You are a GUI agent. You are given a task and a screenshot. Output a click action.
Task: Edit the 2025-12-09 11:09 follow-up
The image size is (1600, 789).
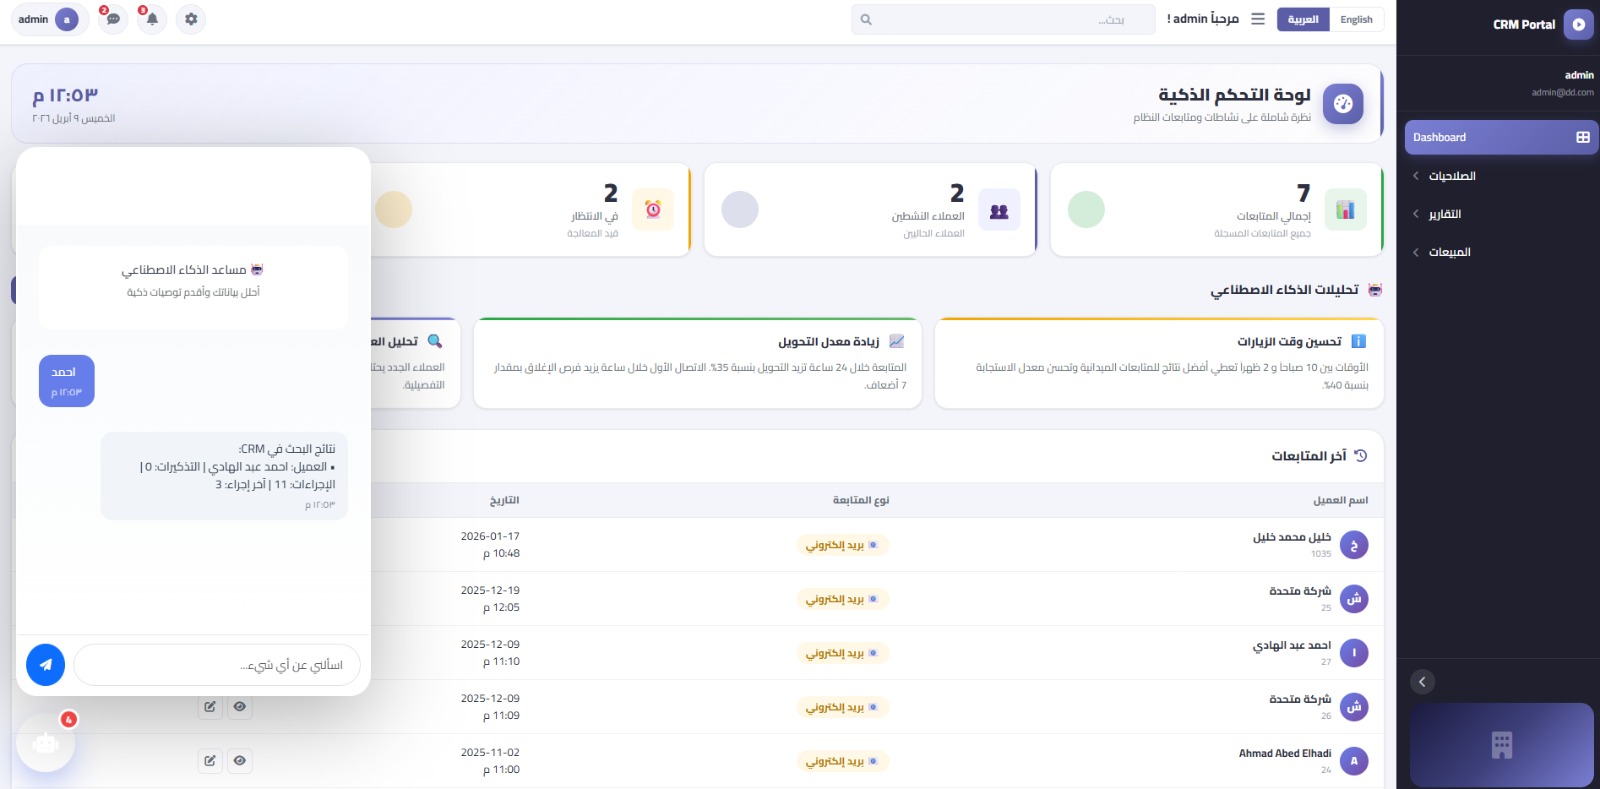coord(210,706)
